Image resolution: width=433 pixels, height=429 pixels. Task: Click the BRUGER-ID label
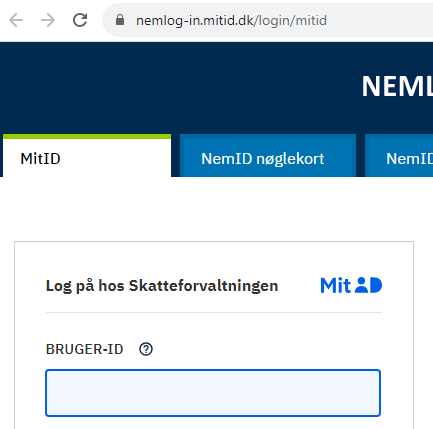point(85,349)
